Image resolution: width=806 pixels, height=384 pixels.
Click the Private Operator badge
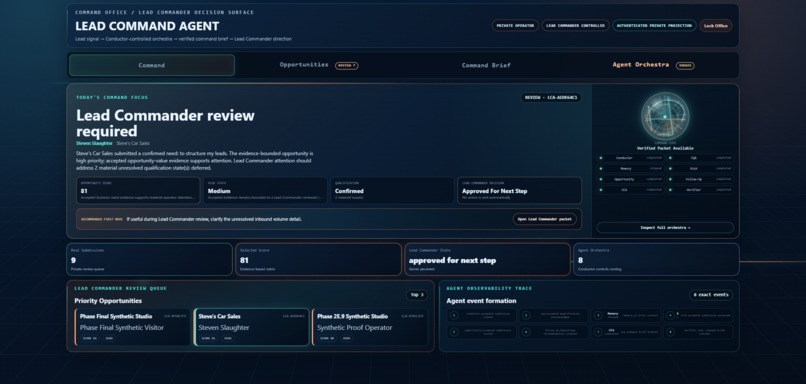[x=515, y=26]
